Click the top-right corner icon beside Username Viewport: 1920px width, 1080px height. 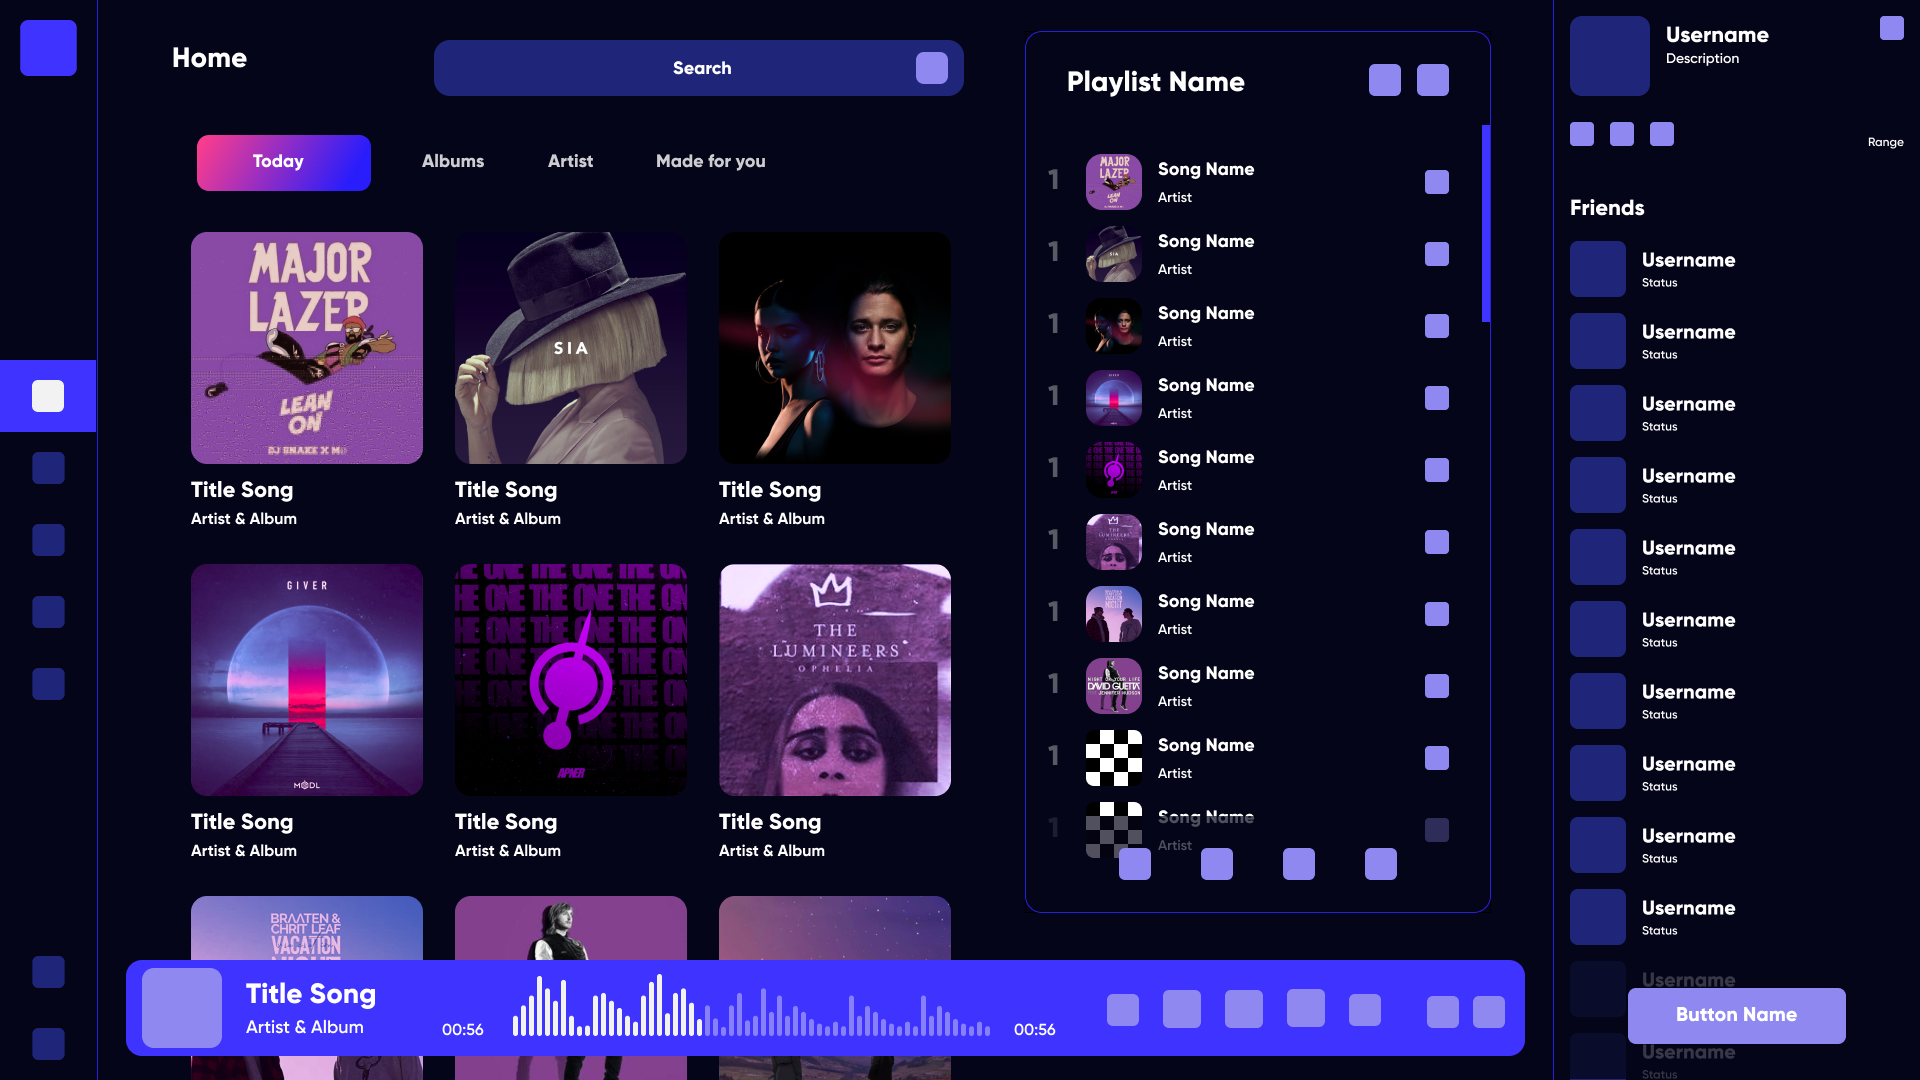click(1891, 28)
